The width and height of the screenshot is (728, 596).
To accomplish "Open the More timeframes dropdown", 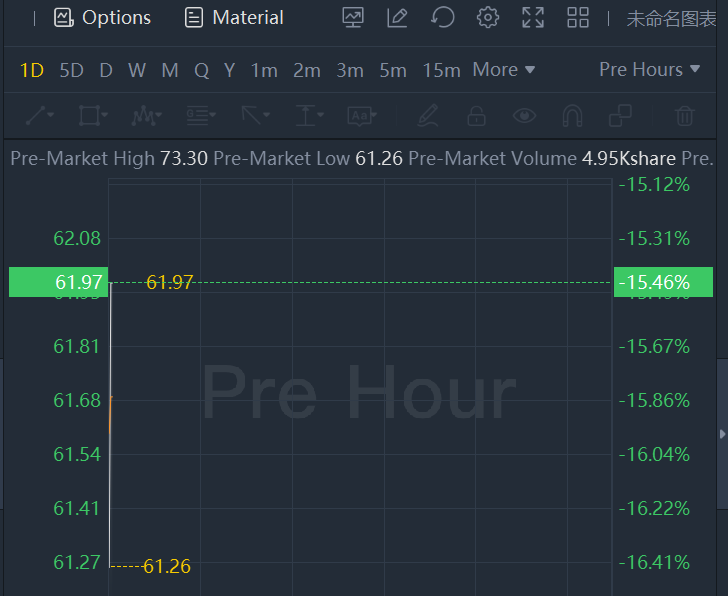I will (x=503, y=70).
